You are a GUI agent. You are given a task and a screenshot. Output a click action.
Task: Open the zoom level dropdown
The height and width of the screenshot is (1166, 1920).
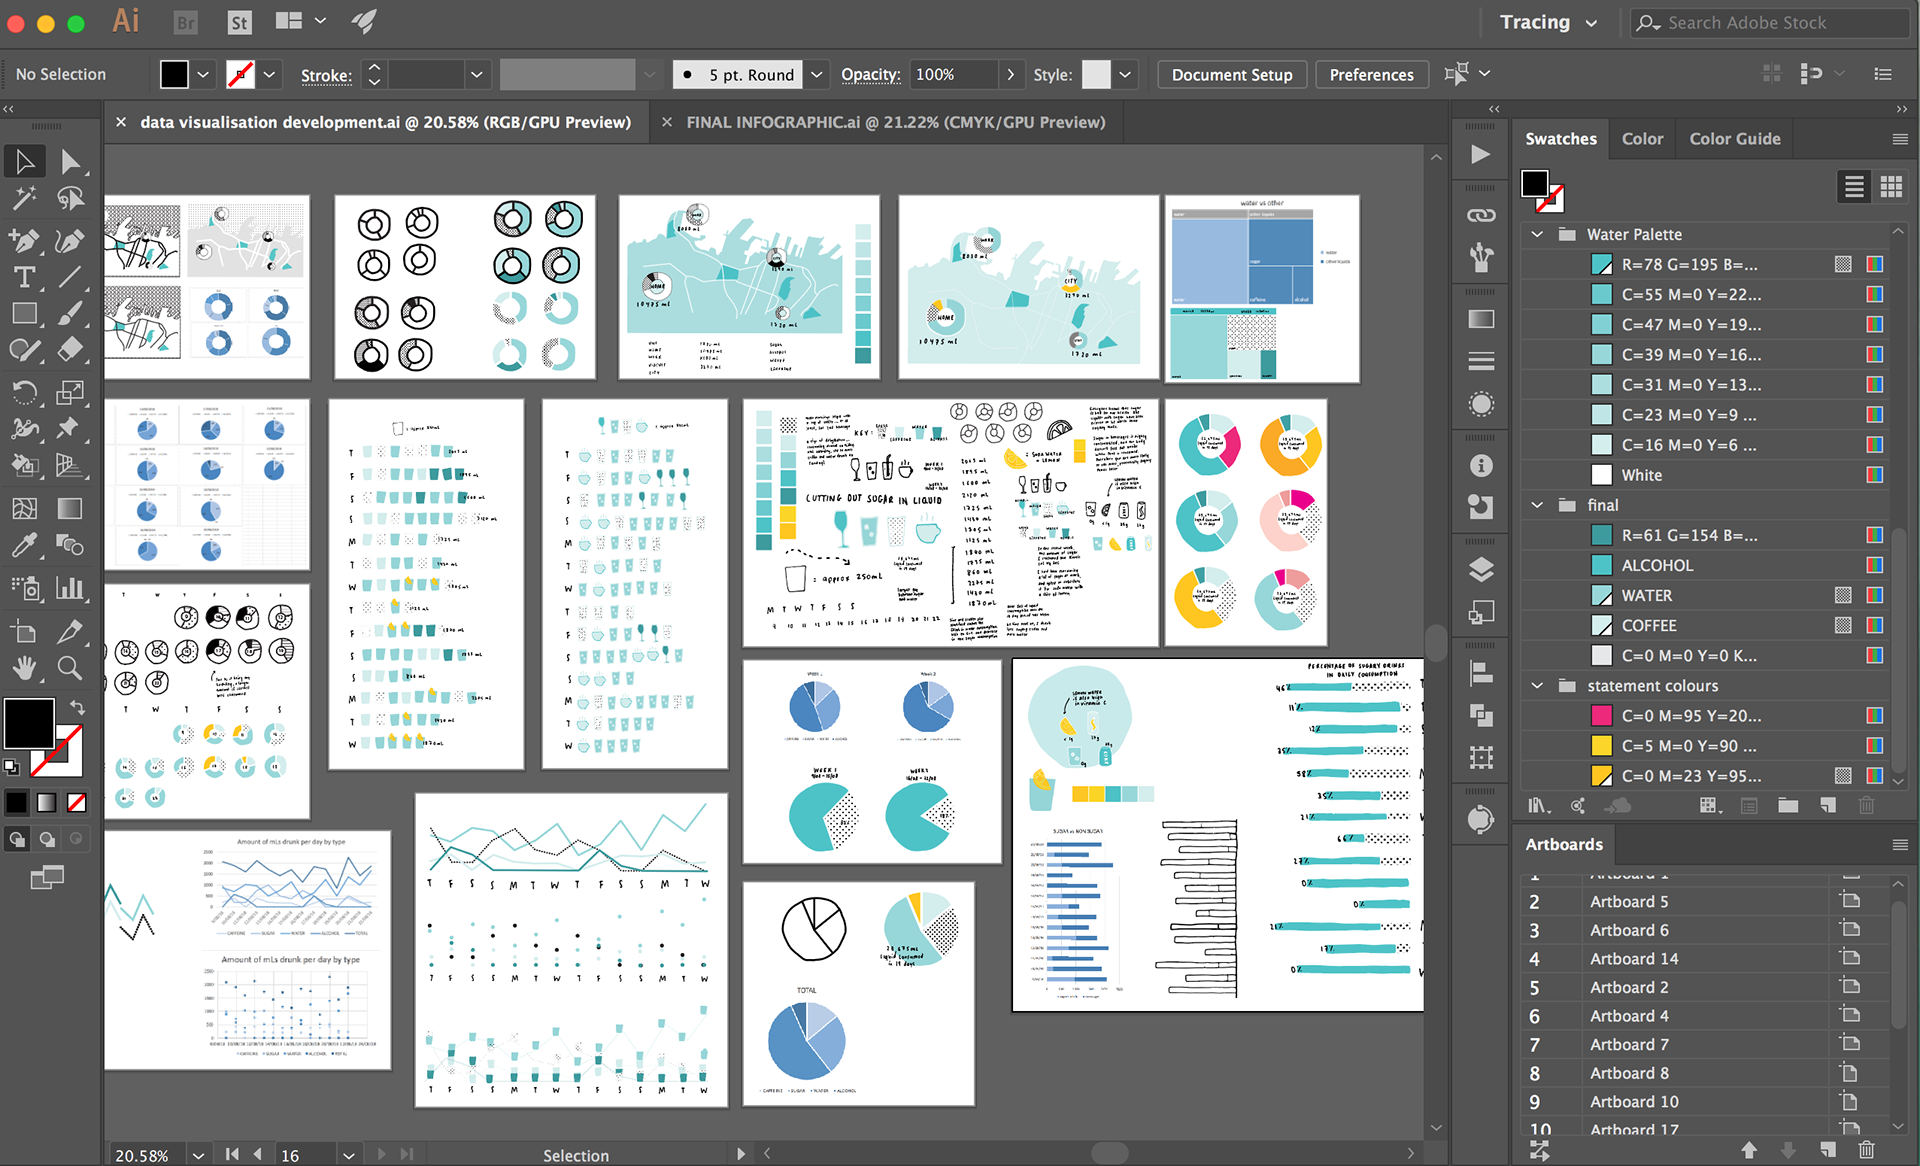[198, 1155]
